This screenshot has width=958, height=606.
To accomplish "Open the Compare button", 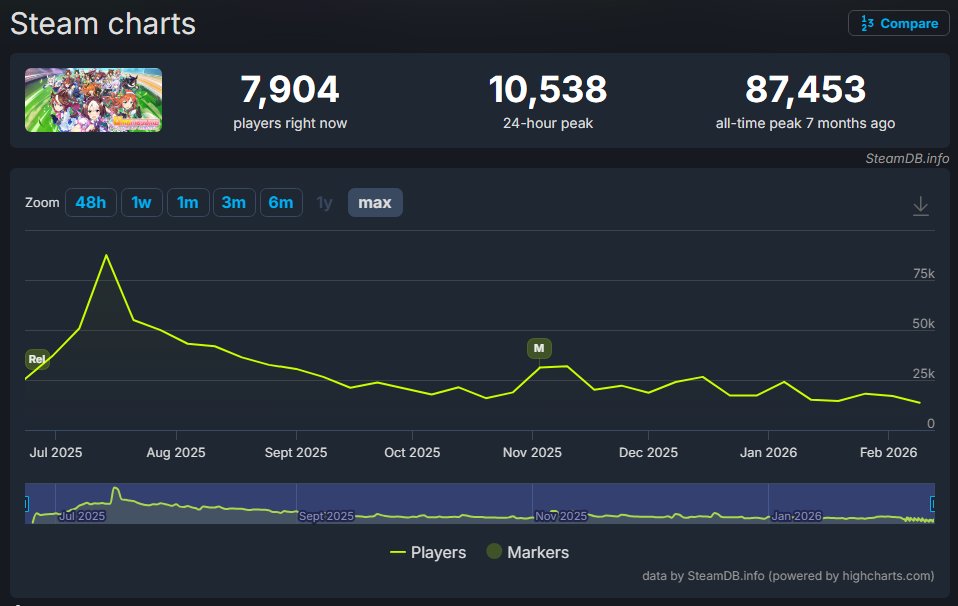I will point(899,23).
